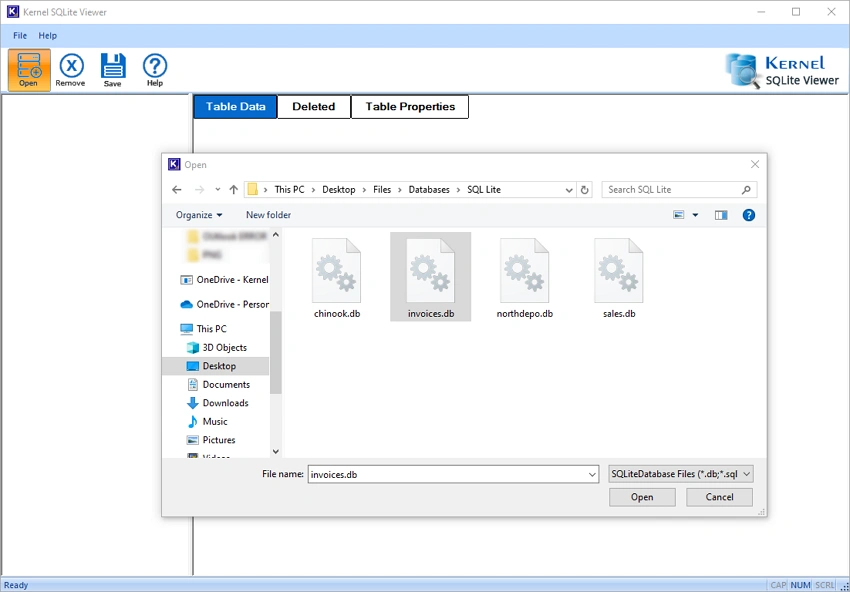Click the search magnifier icon
Viewport: 850px width, 592px height.
click(746, 190)
